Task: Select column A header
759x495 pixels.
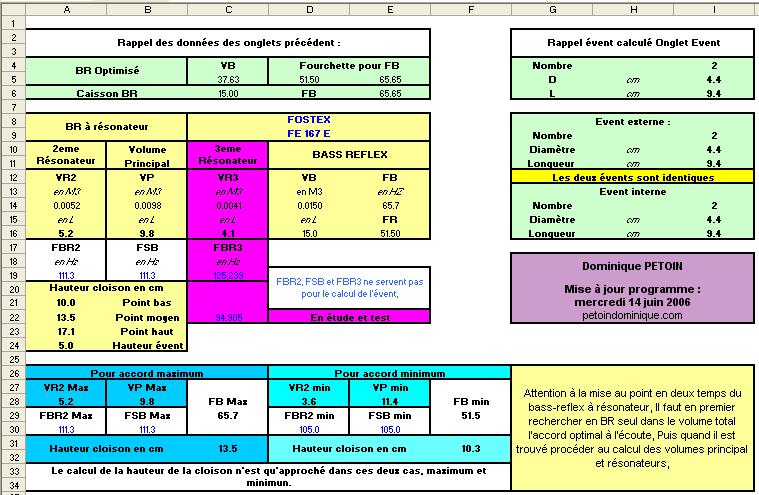Action: pyautogui.click(x=66, y=9)
